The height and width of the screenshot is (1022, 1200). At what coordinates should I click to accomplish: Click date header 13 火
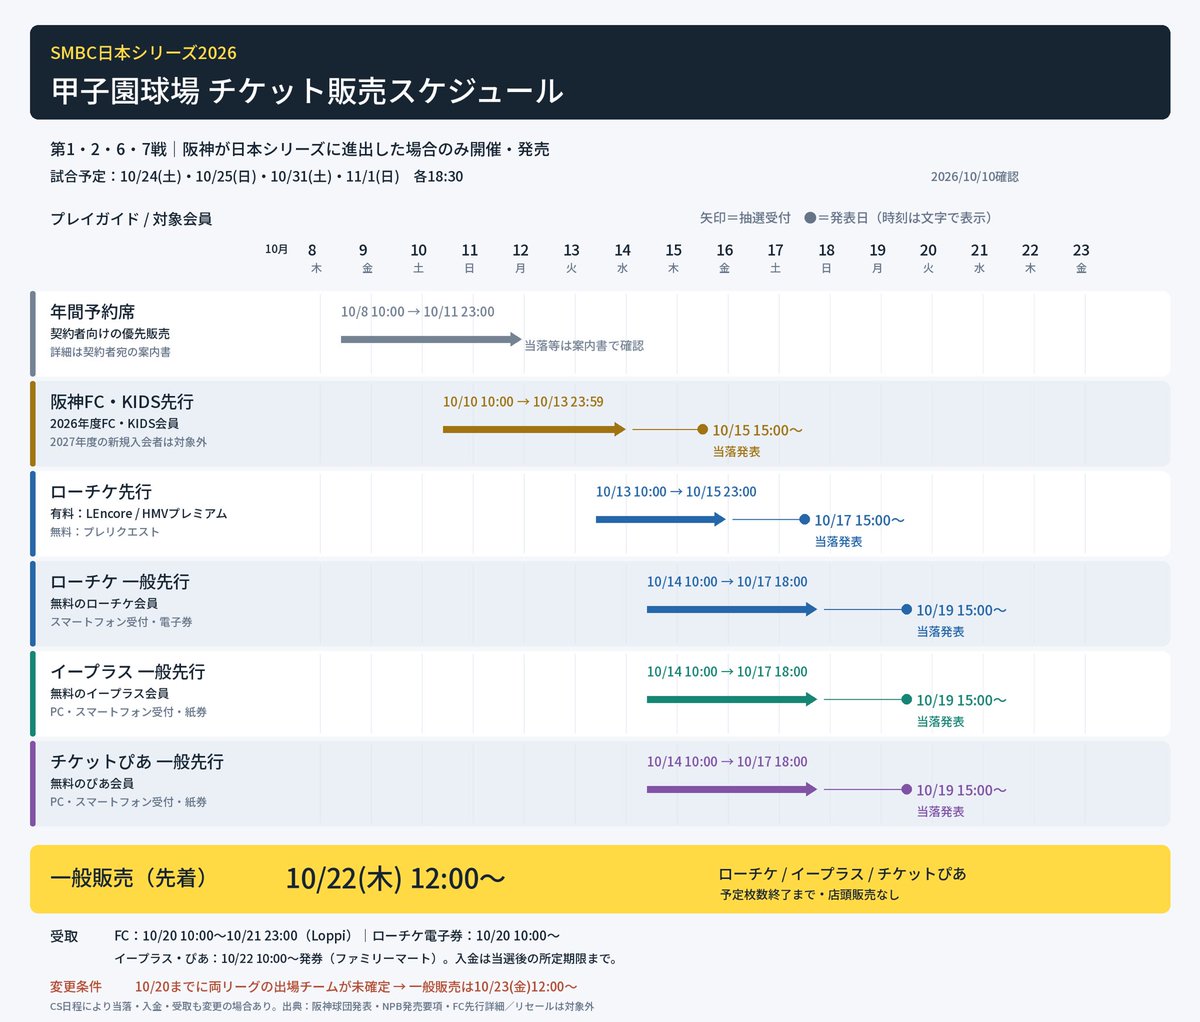click(571, 258)
